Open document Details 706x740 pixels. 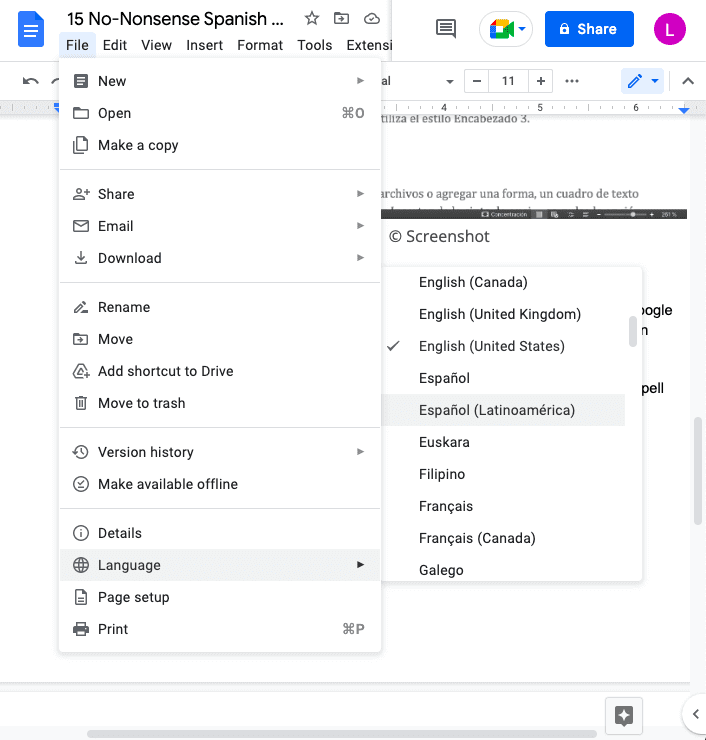[x=220, y=533]
